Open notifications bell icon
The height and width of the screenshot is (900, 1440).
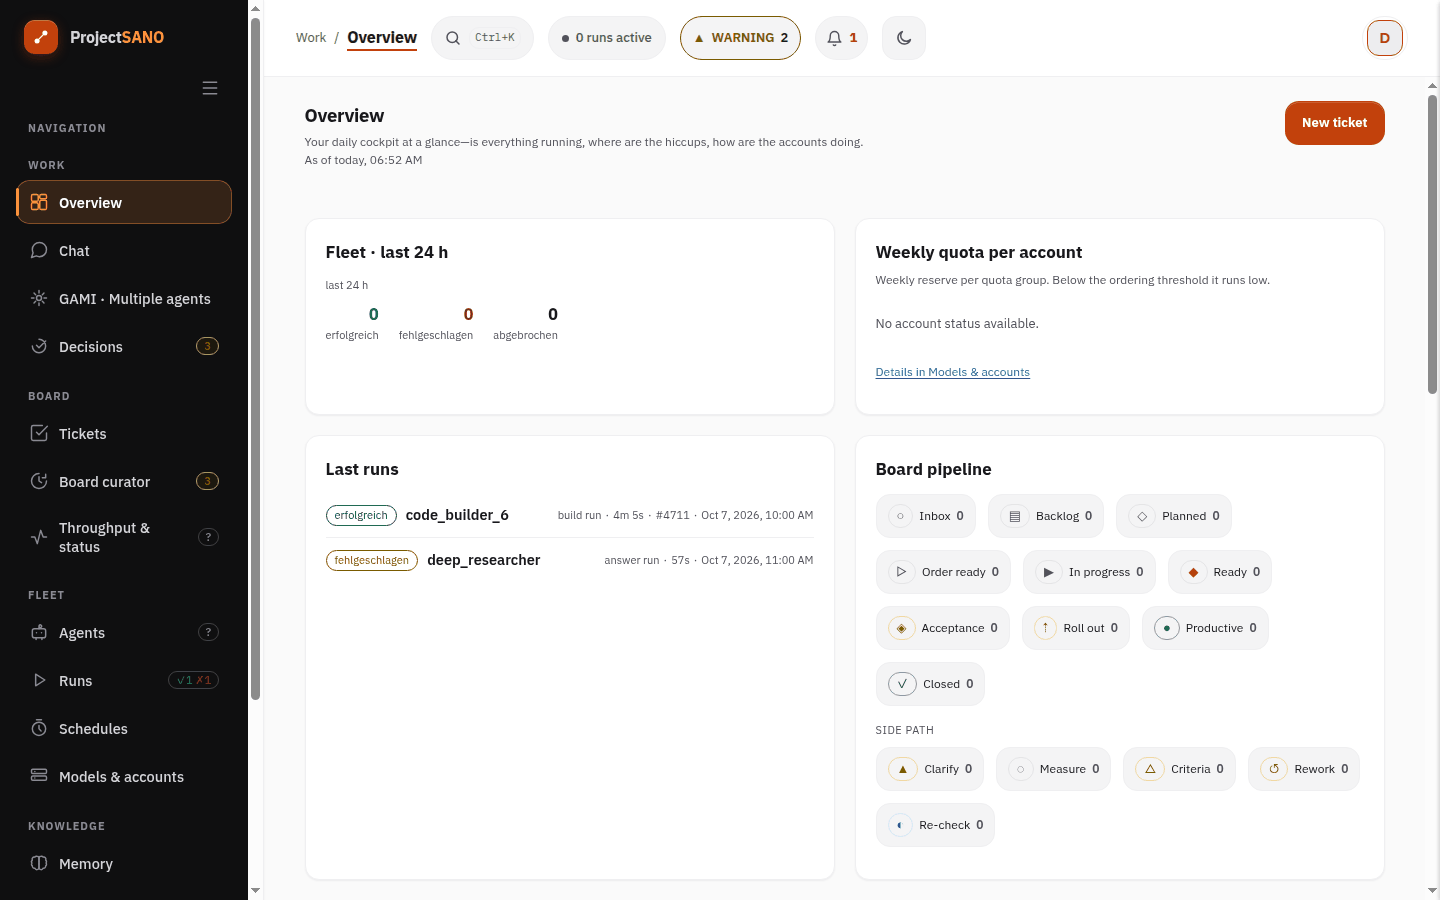(841, 38)
